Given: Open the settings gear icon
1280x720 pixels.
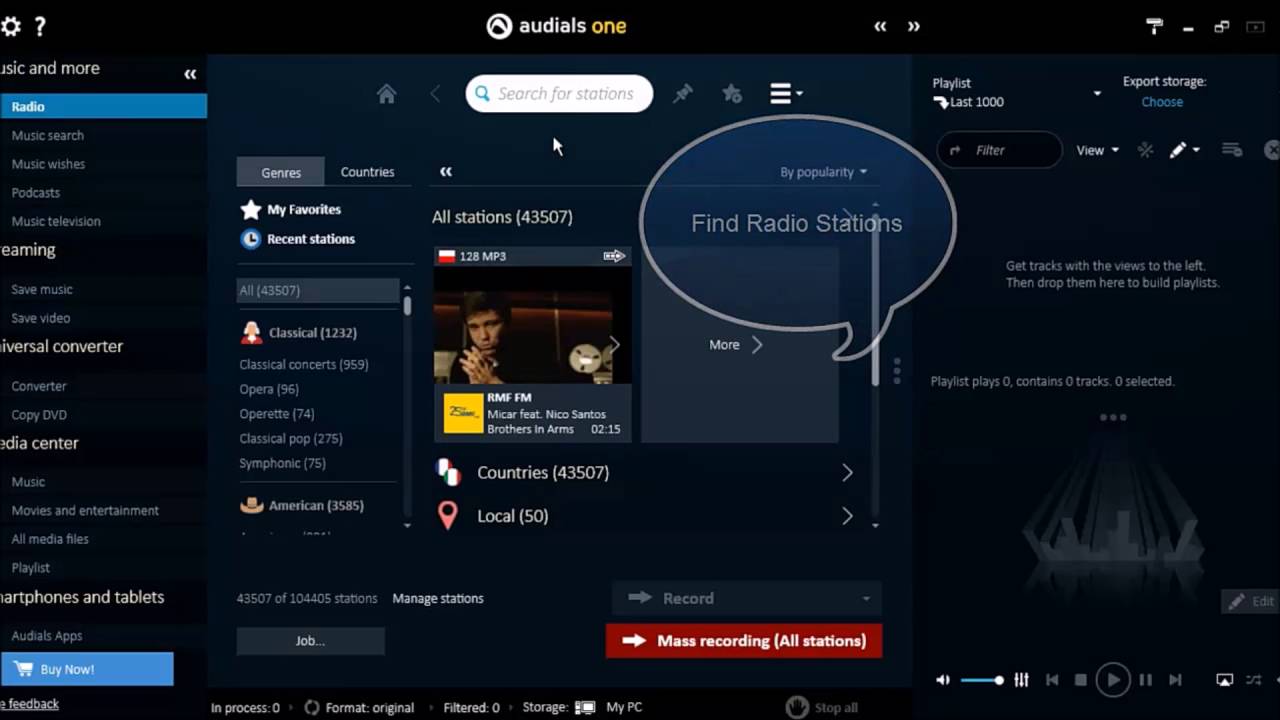Looking at the screenshot, I should click(11, 27).
